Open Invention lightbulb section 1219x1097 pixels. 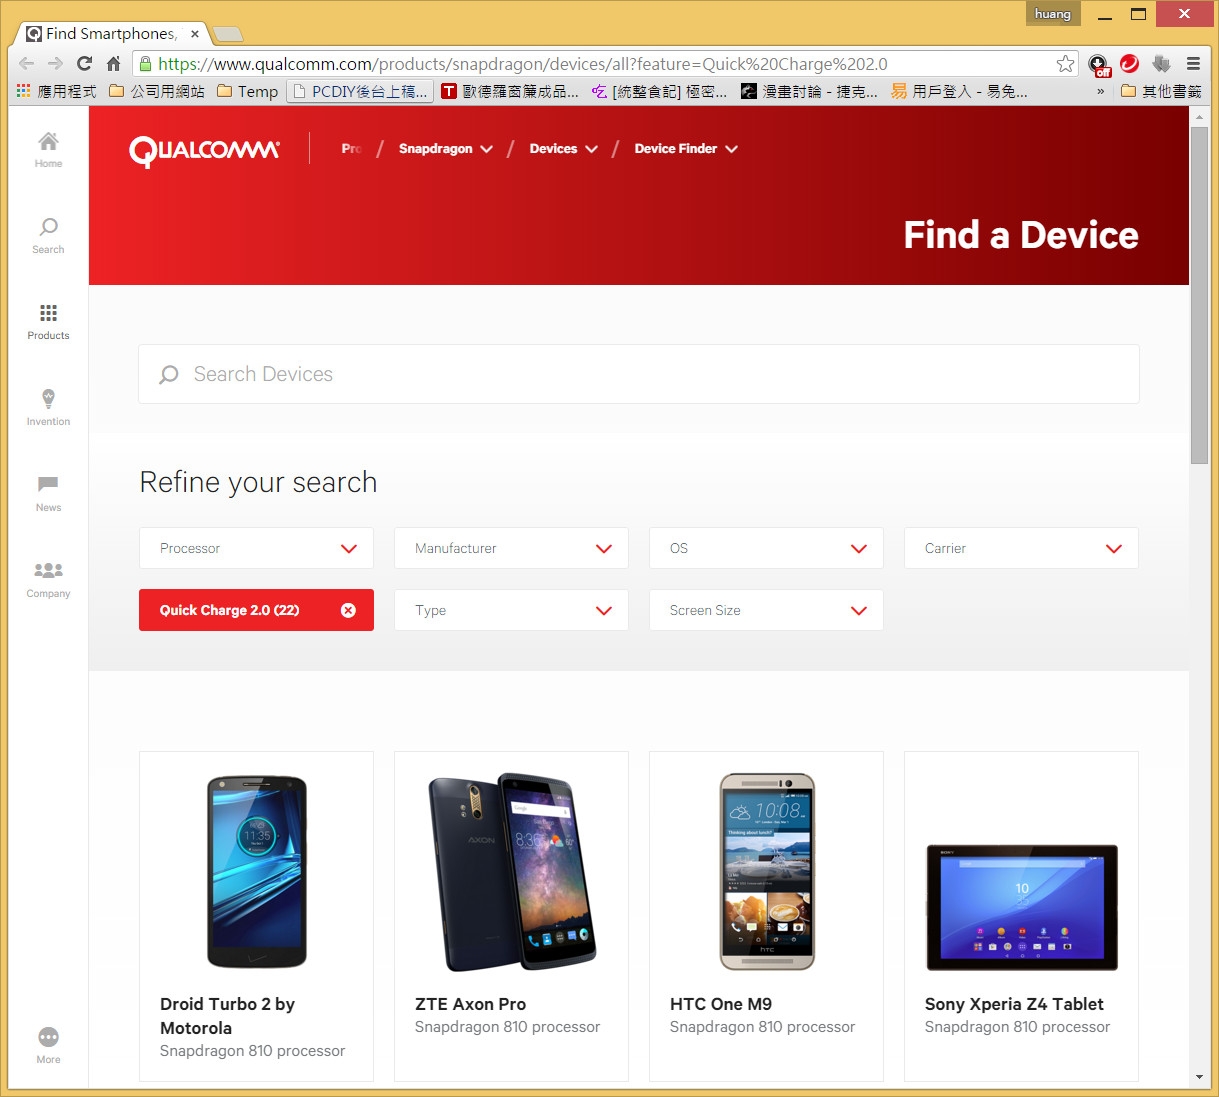[x=48, y=407]
